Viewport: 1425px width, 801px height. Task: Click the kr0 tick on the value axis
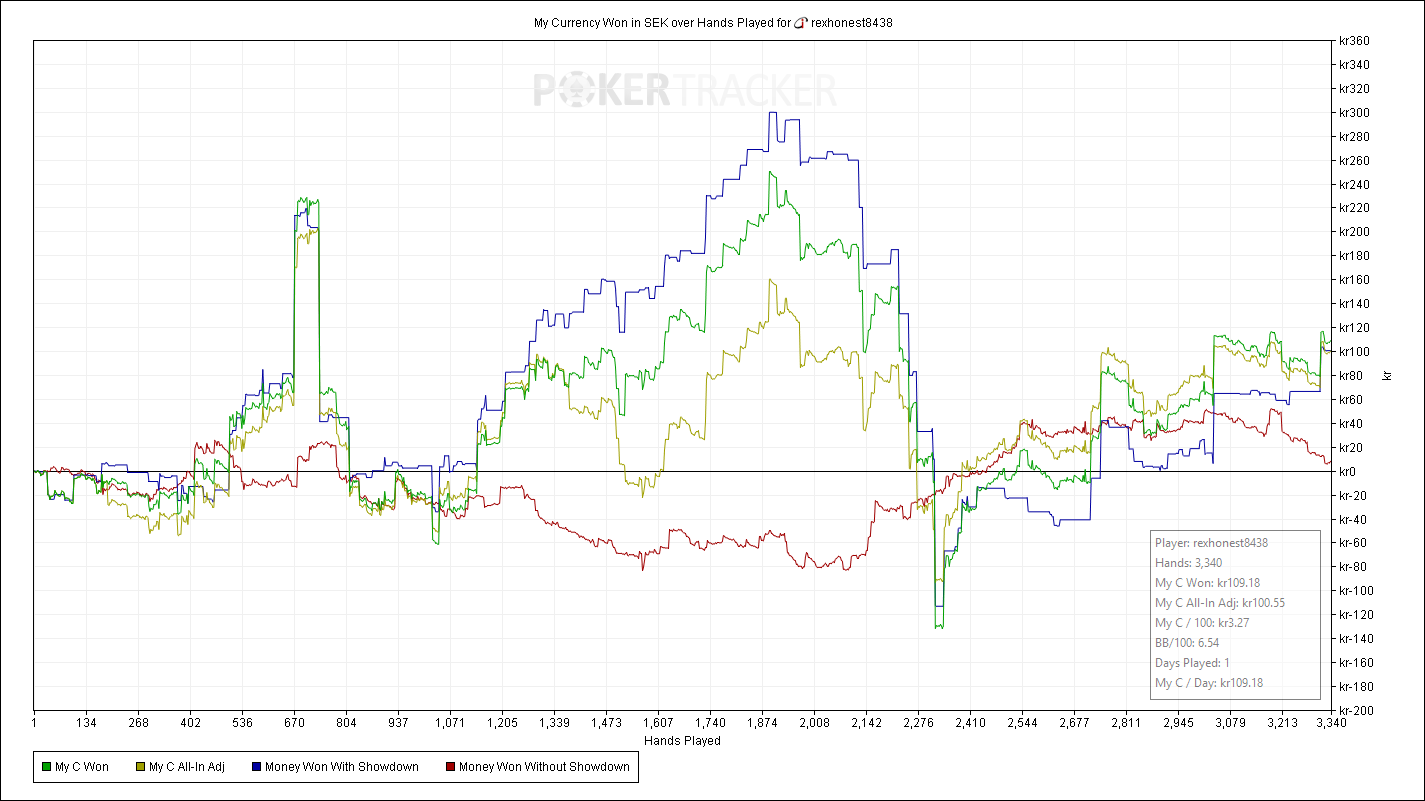point(1348,471)
